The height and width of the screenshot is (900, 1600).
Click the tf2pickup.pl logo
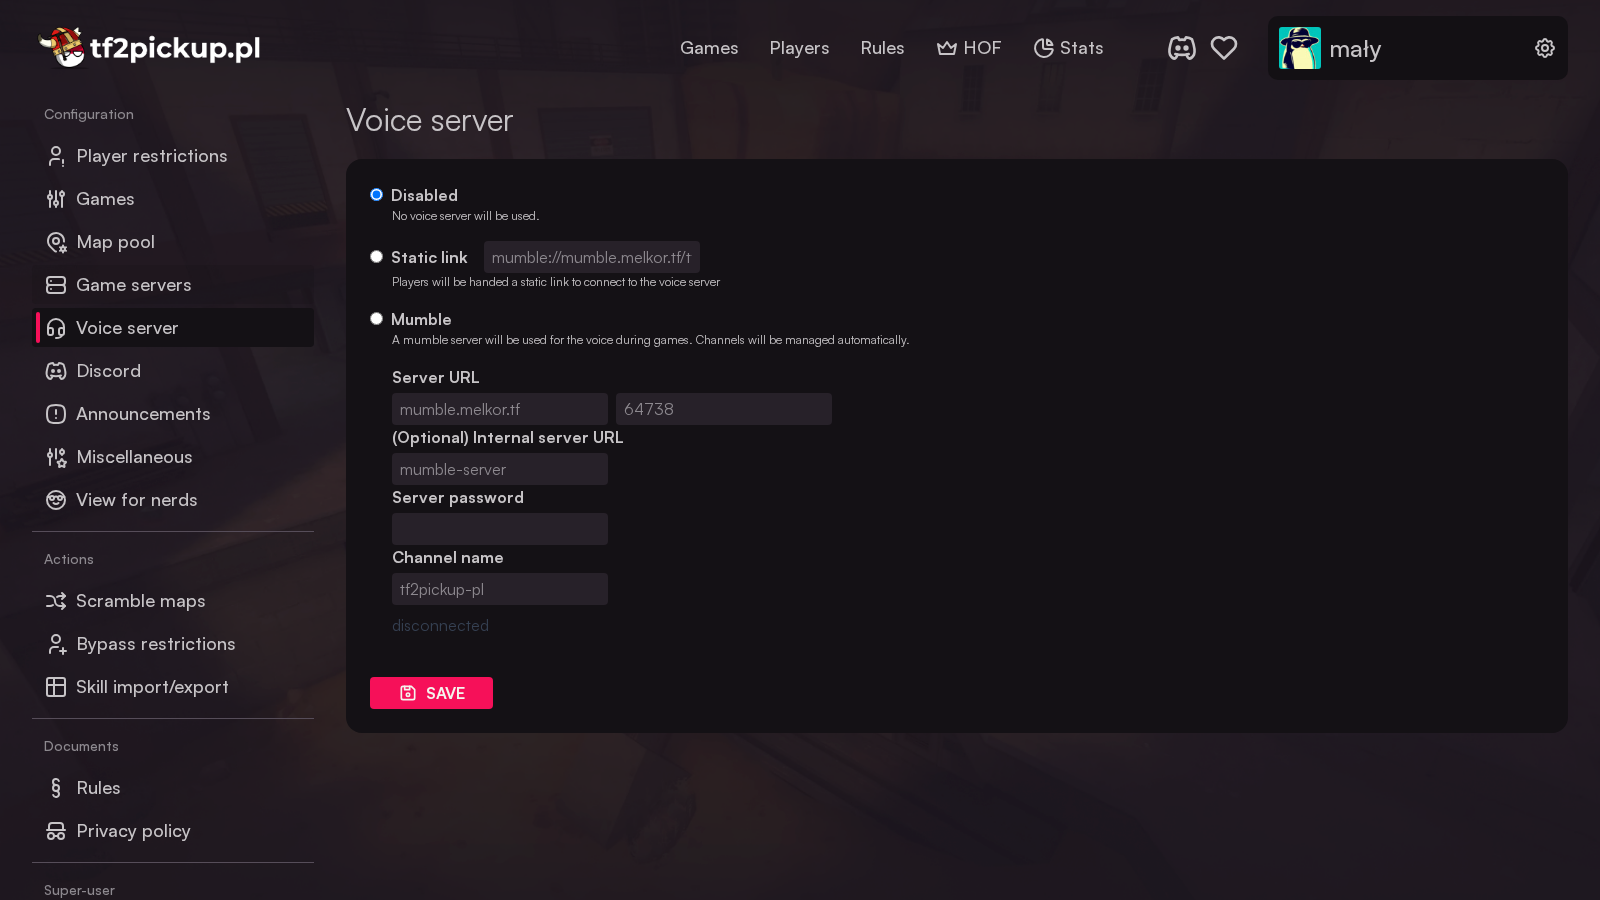pyautogui.click(x=148, y=47)
